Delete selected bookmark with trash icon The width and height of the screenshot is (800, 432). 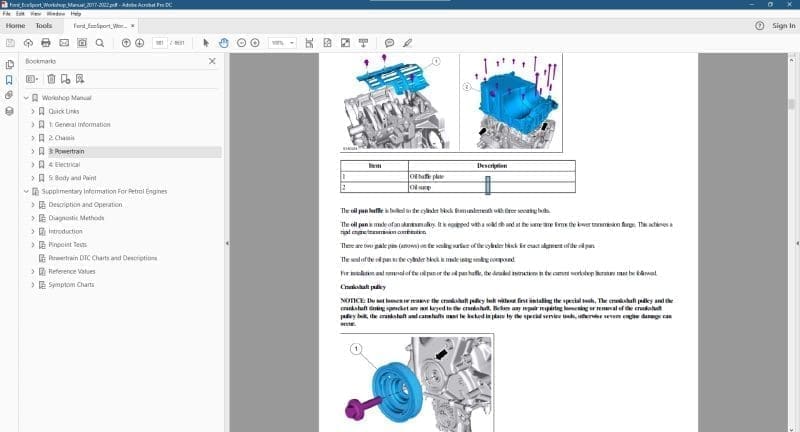[51, 78]
